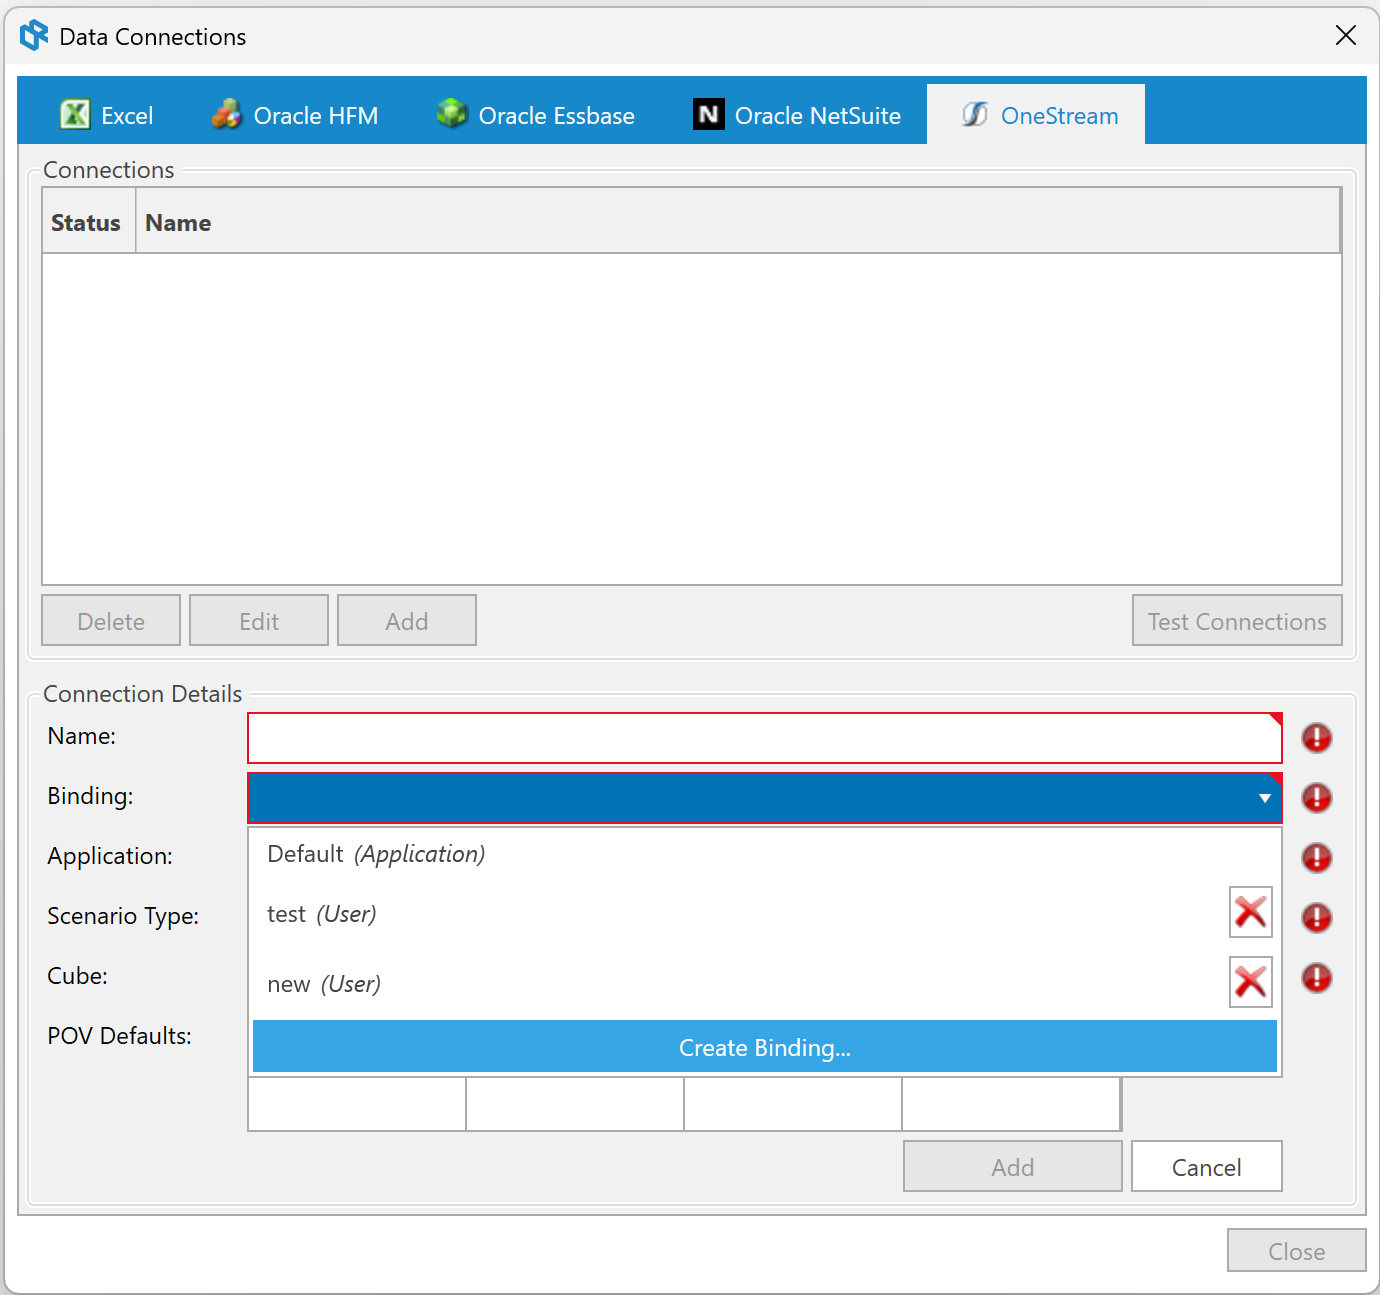This screenshot has height=1295, width=1380.
Task: Switch to the Oracle HFM tab
Action: click(295, 115)
